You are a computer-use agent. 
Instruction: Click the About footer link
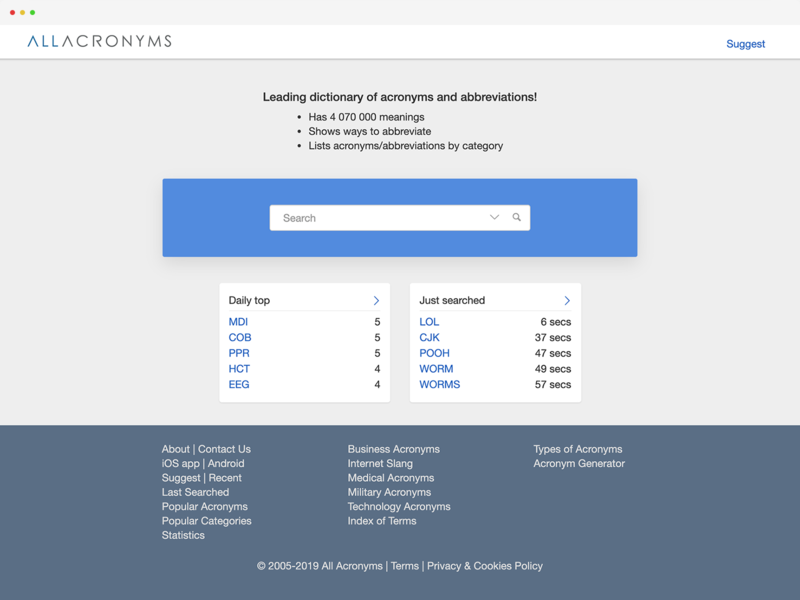176,449
